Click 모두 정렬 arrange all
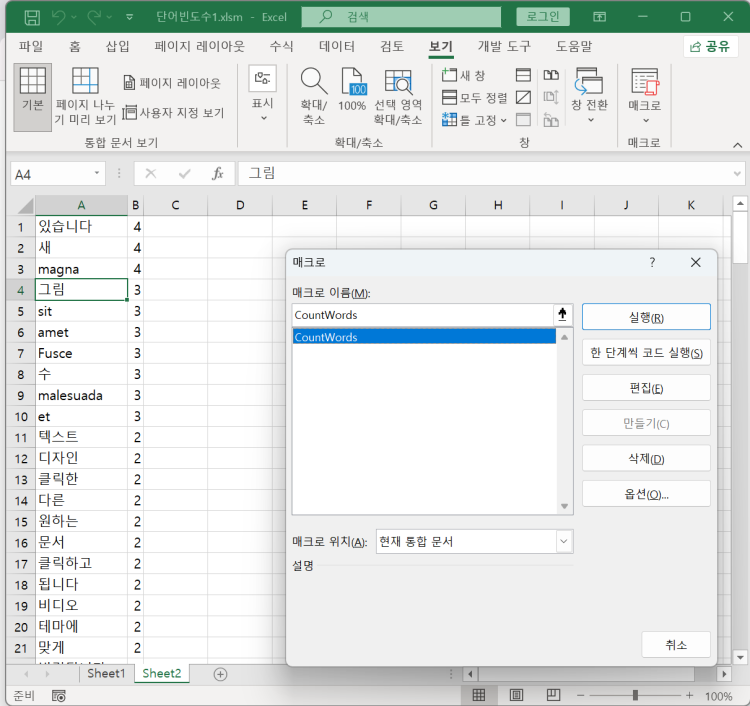Image resolution: width=750 pixels, height=706 pixels. coord(475,98)
